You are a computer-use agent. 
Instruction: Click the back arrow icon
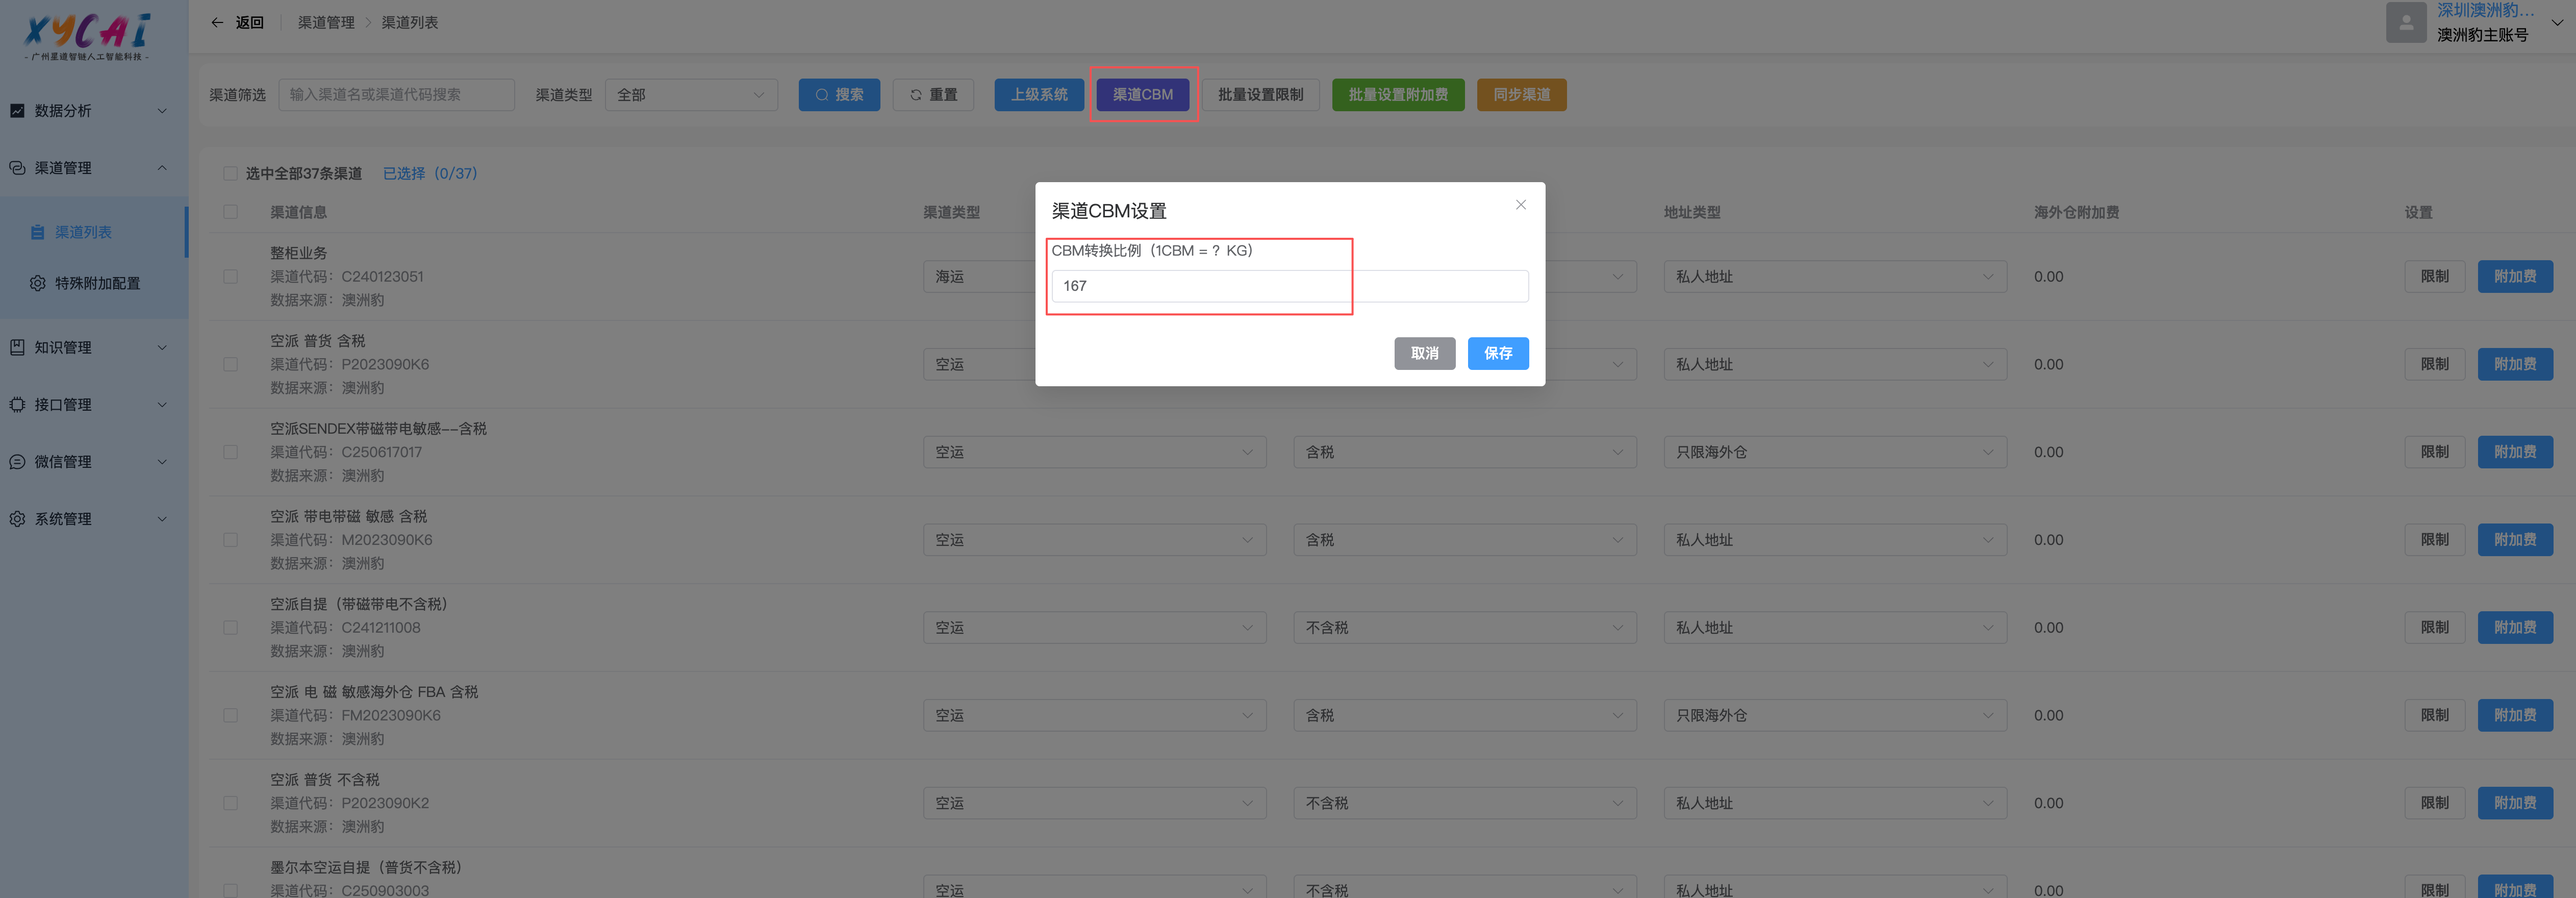click(217, 22)
